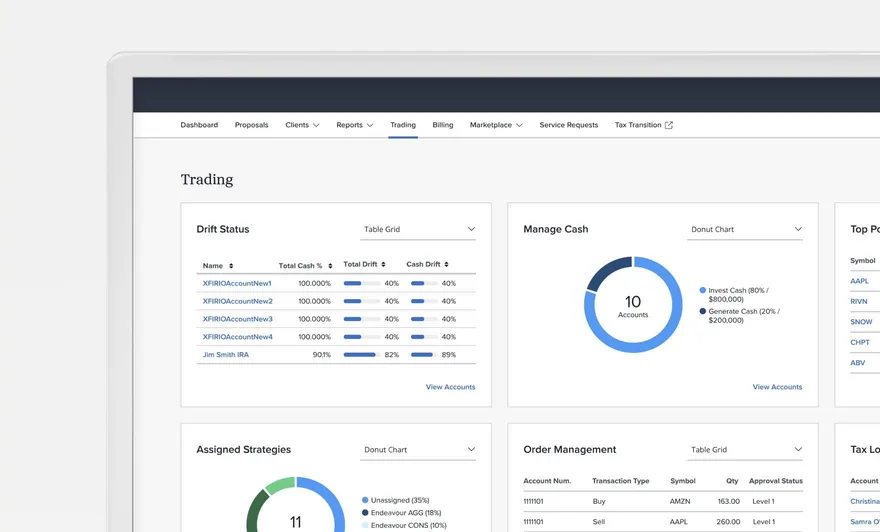880x532 pixels.
Task: Expand the Clients menu
Action: coord(302,125)
